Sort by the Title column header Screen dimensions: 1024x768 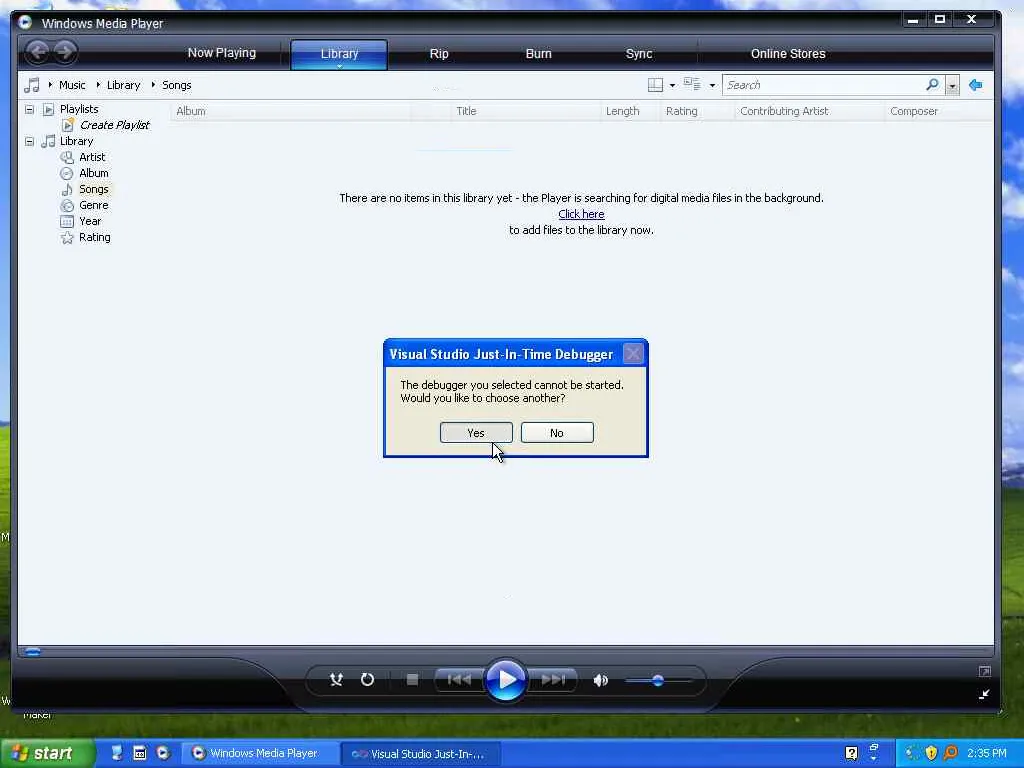click(526, 111)
